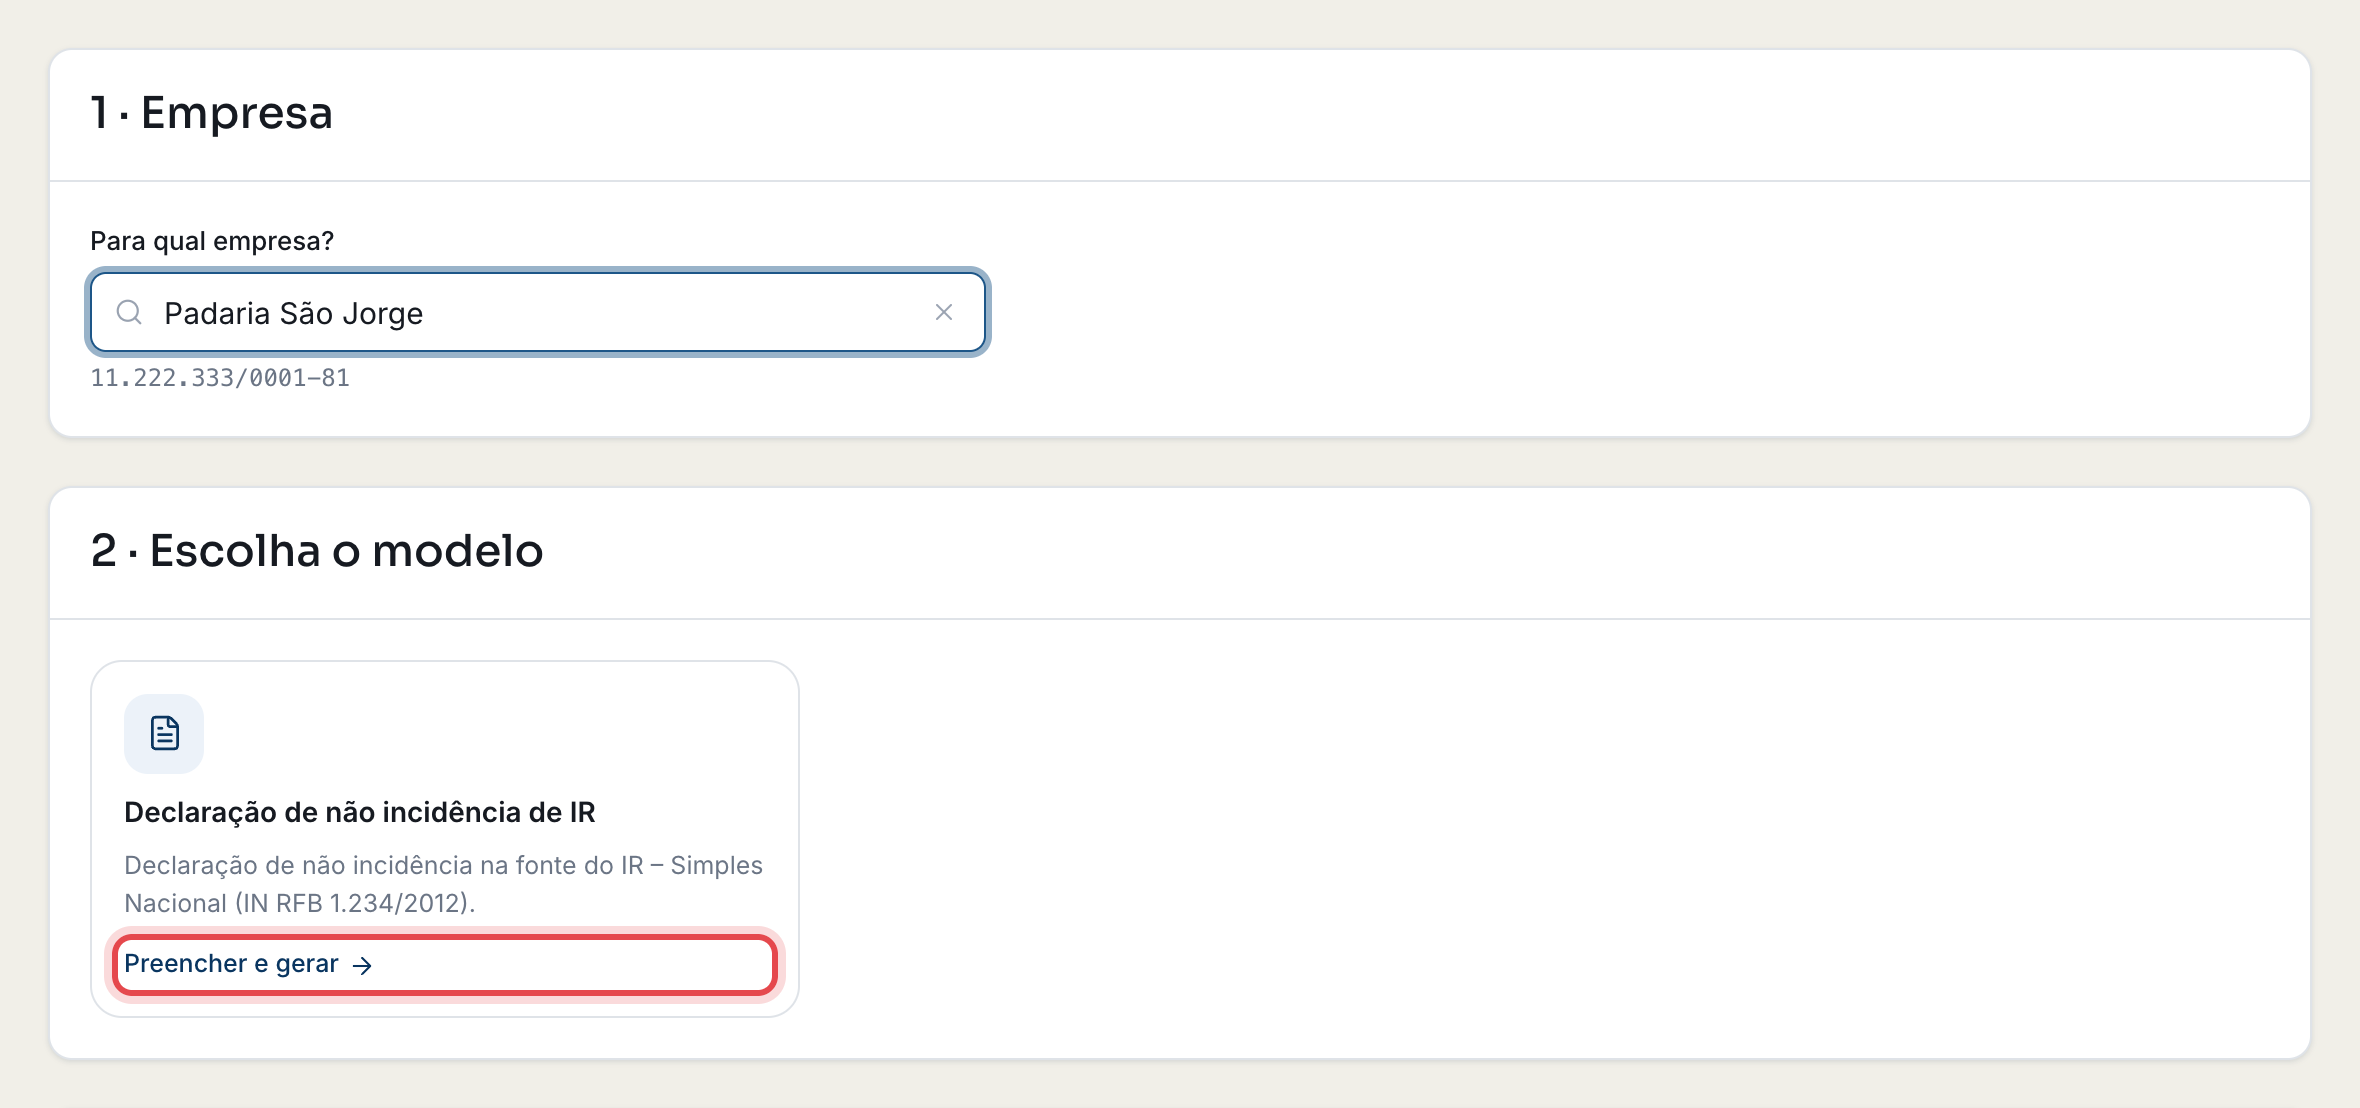Image resolution: width=2360 pixels, height=1108 pixels.
Task: Click the Para qual empresa? label
Action: point(212,241)
